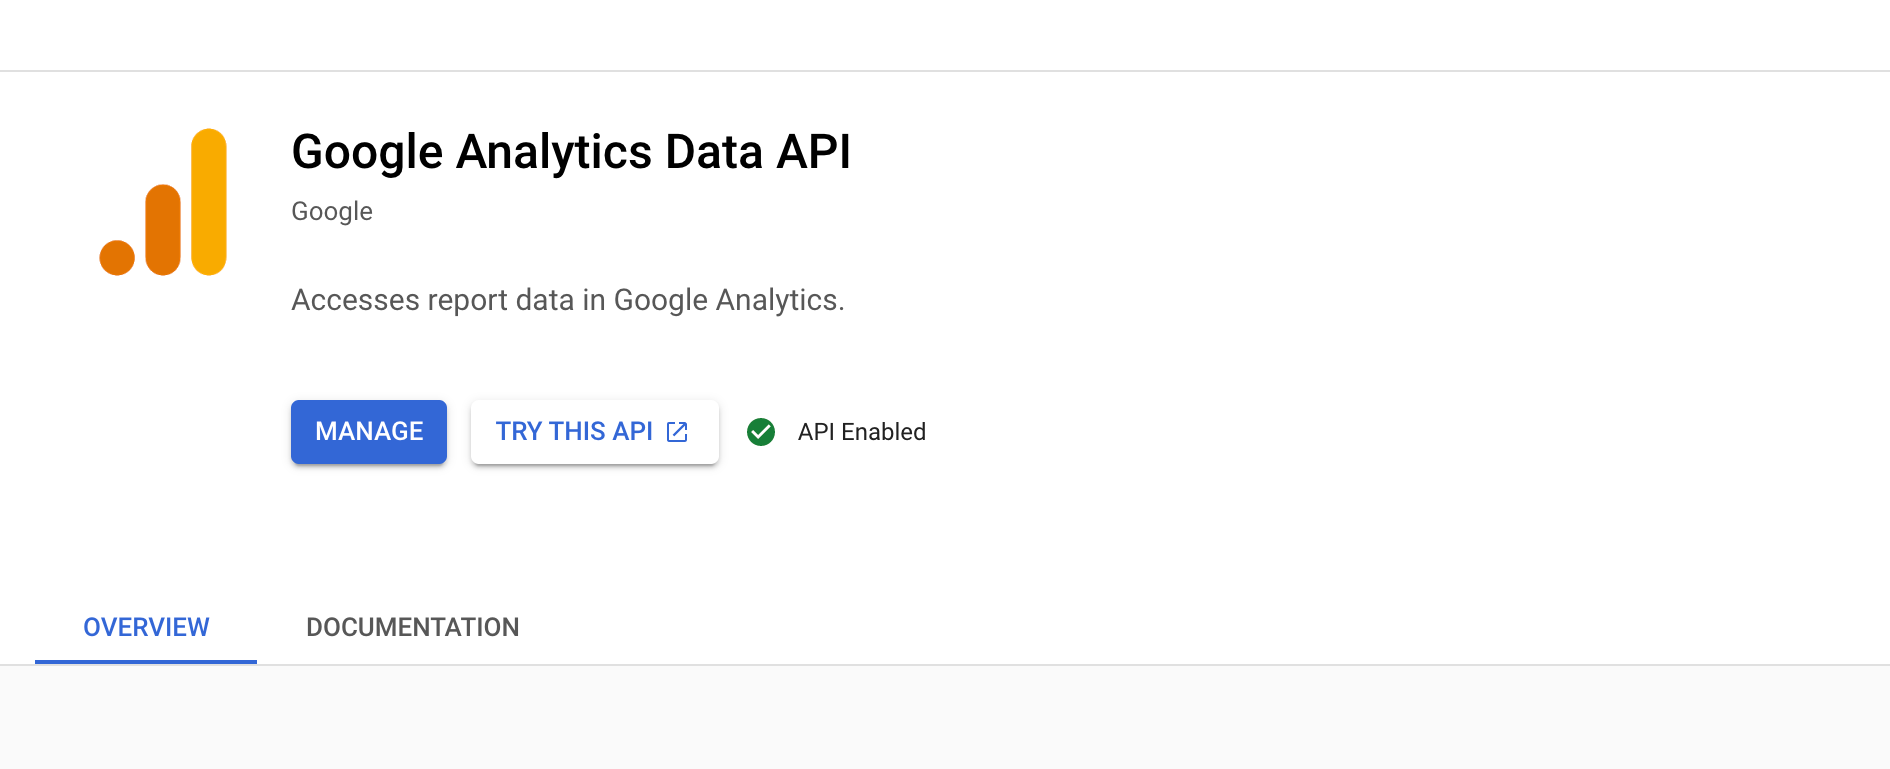This screenshot has width=1890, height=769.
Task: Launch TRY THIS API explorer
Action: tap(595, 432)
